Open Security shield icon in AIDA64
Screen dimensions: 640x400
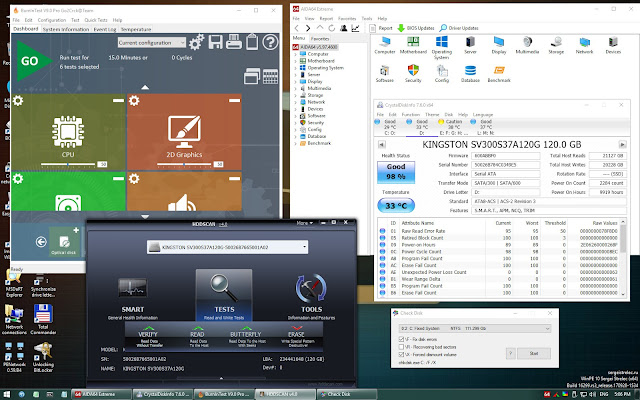tap(413, 74)
